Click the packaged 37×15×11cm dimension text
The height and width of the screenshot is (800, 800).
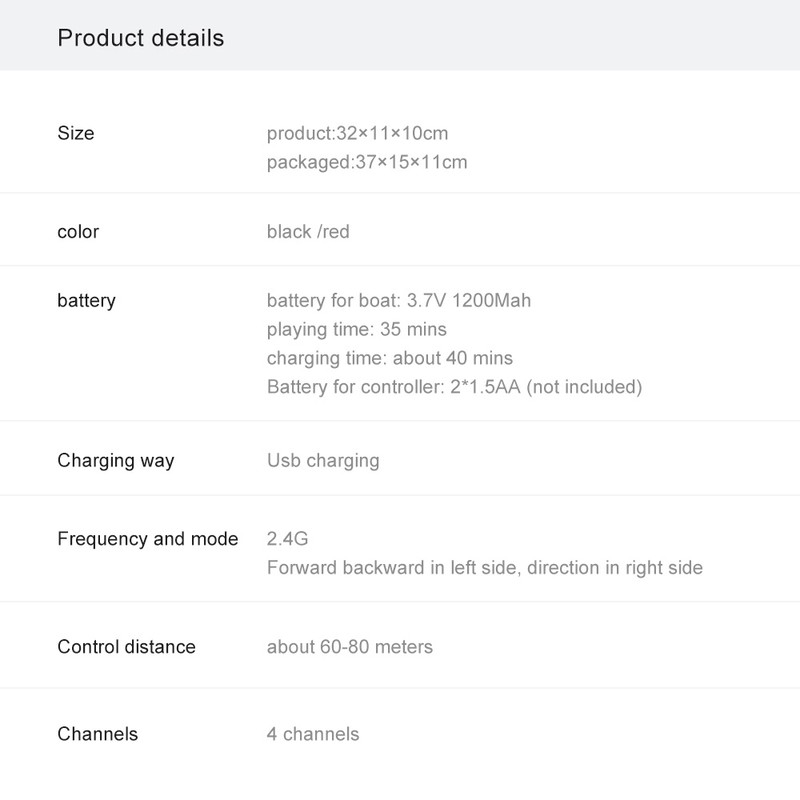(367, 162)
